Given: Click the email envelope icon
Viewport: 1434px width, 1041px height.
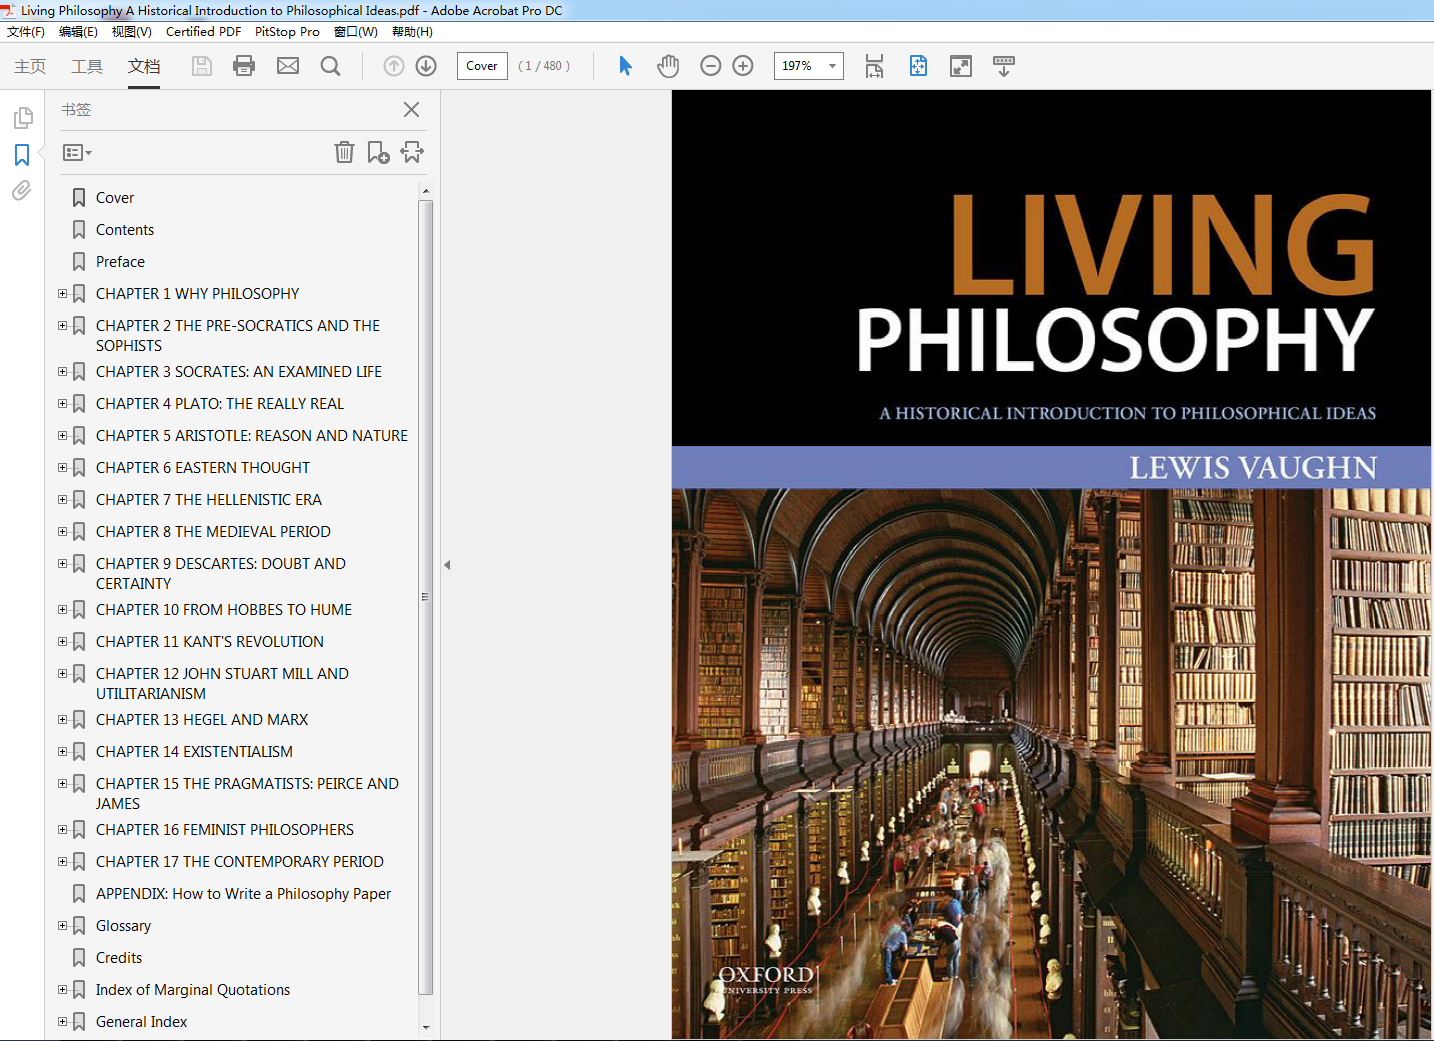Looking at the screenshot, I should [288, 66].
